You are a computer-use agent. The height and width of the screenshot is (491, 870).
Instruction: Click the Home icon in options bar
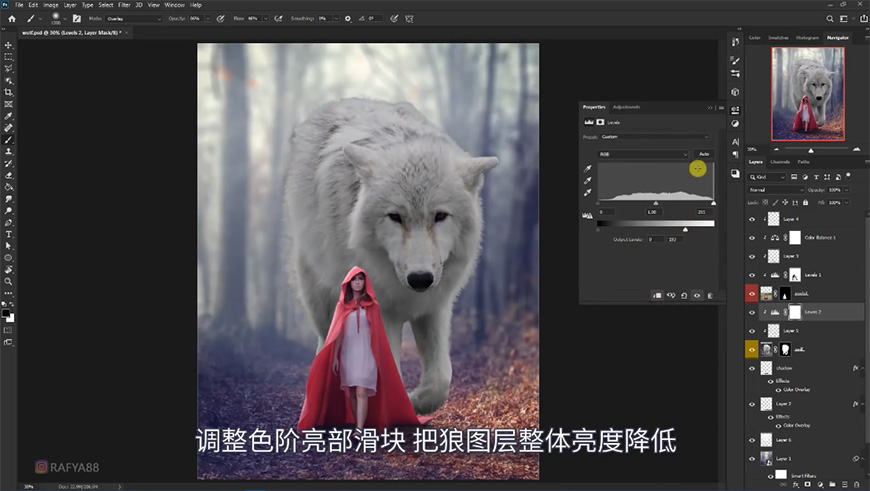point(12,18)
